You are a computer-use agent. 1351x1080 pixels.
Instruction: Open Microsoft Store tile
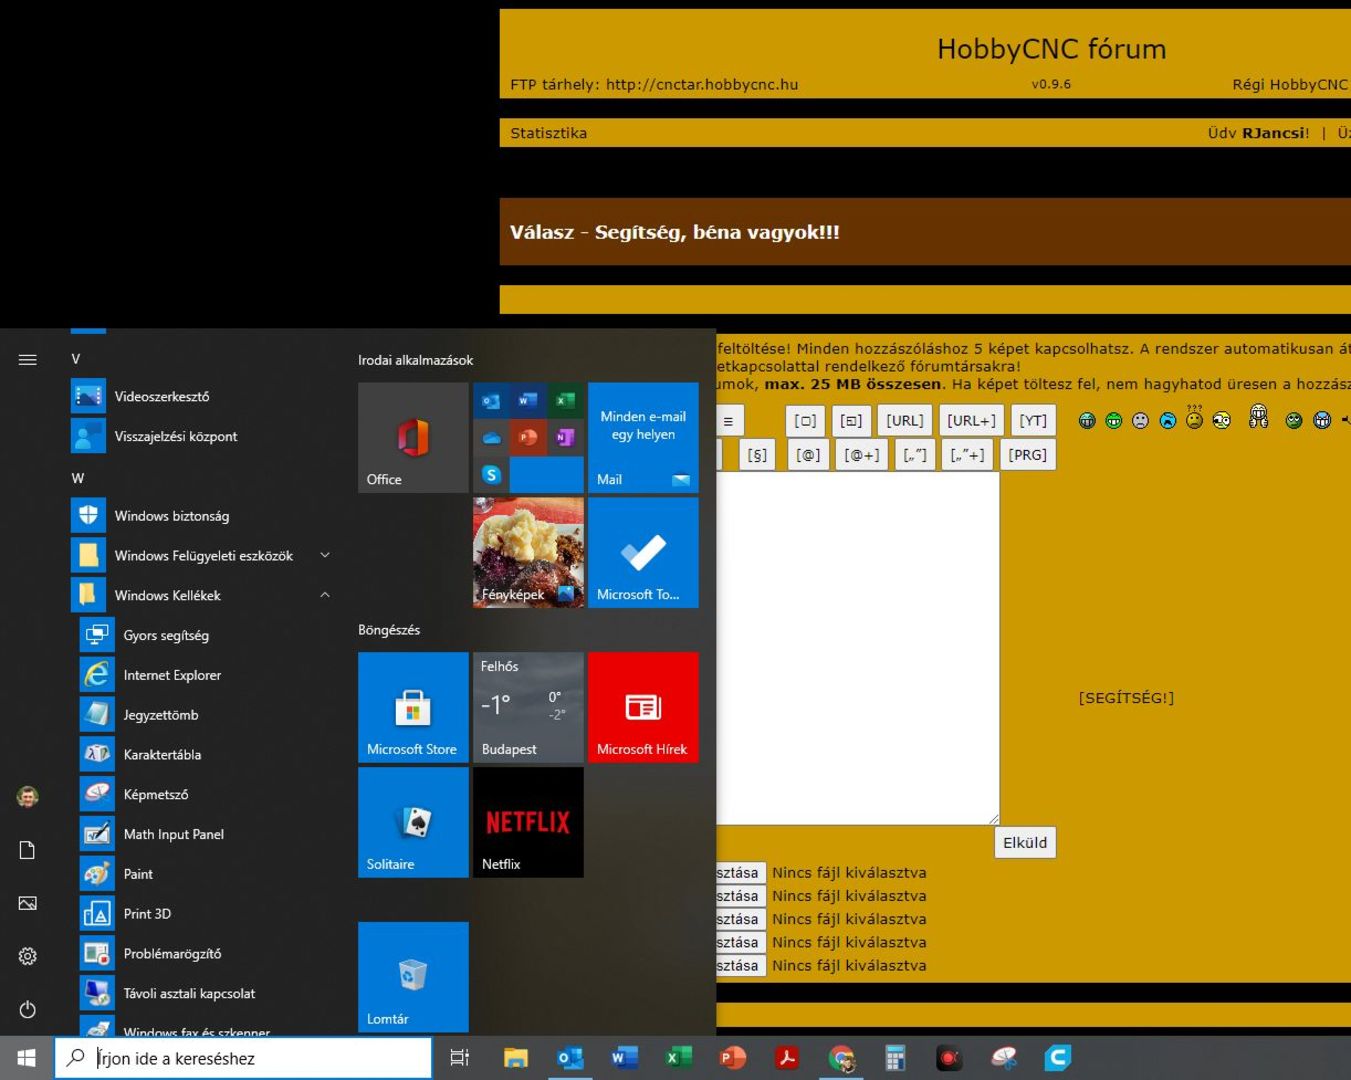pyautogui.click(x=413, y=707)
